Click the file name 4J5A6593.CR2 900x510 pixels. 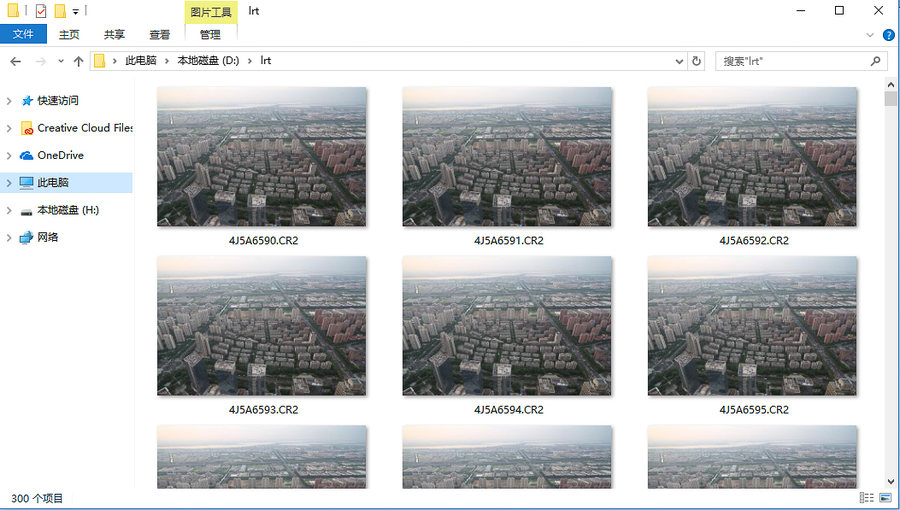tap(263, 410)
